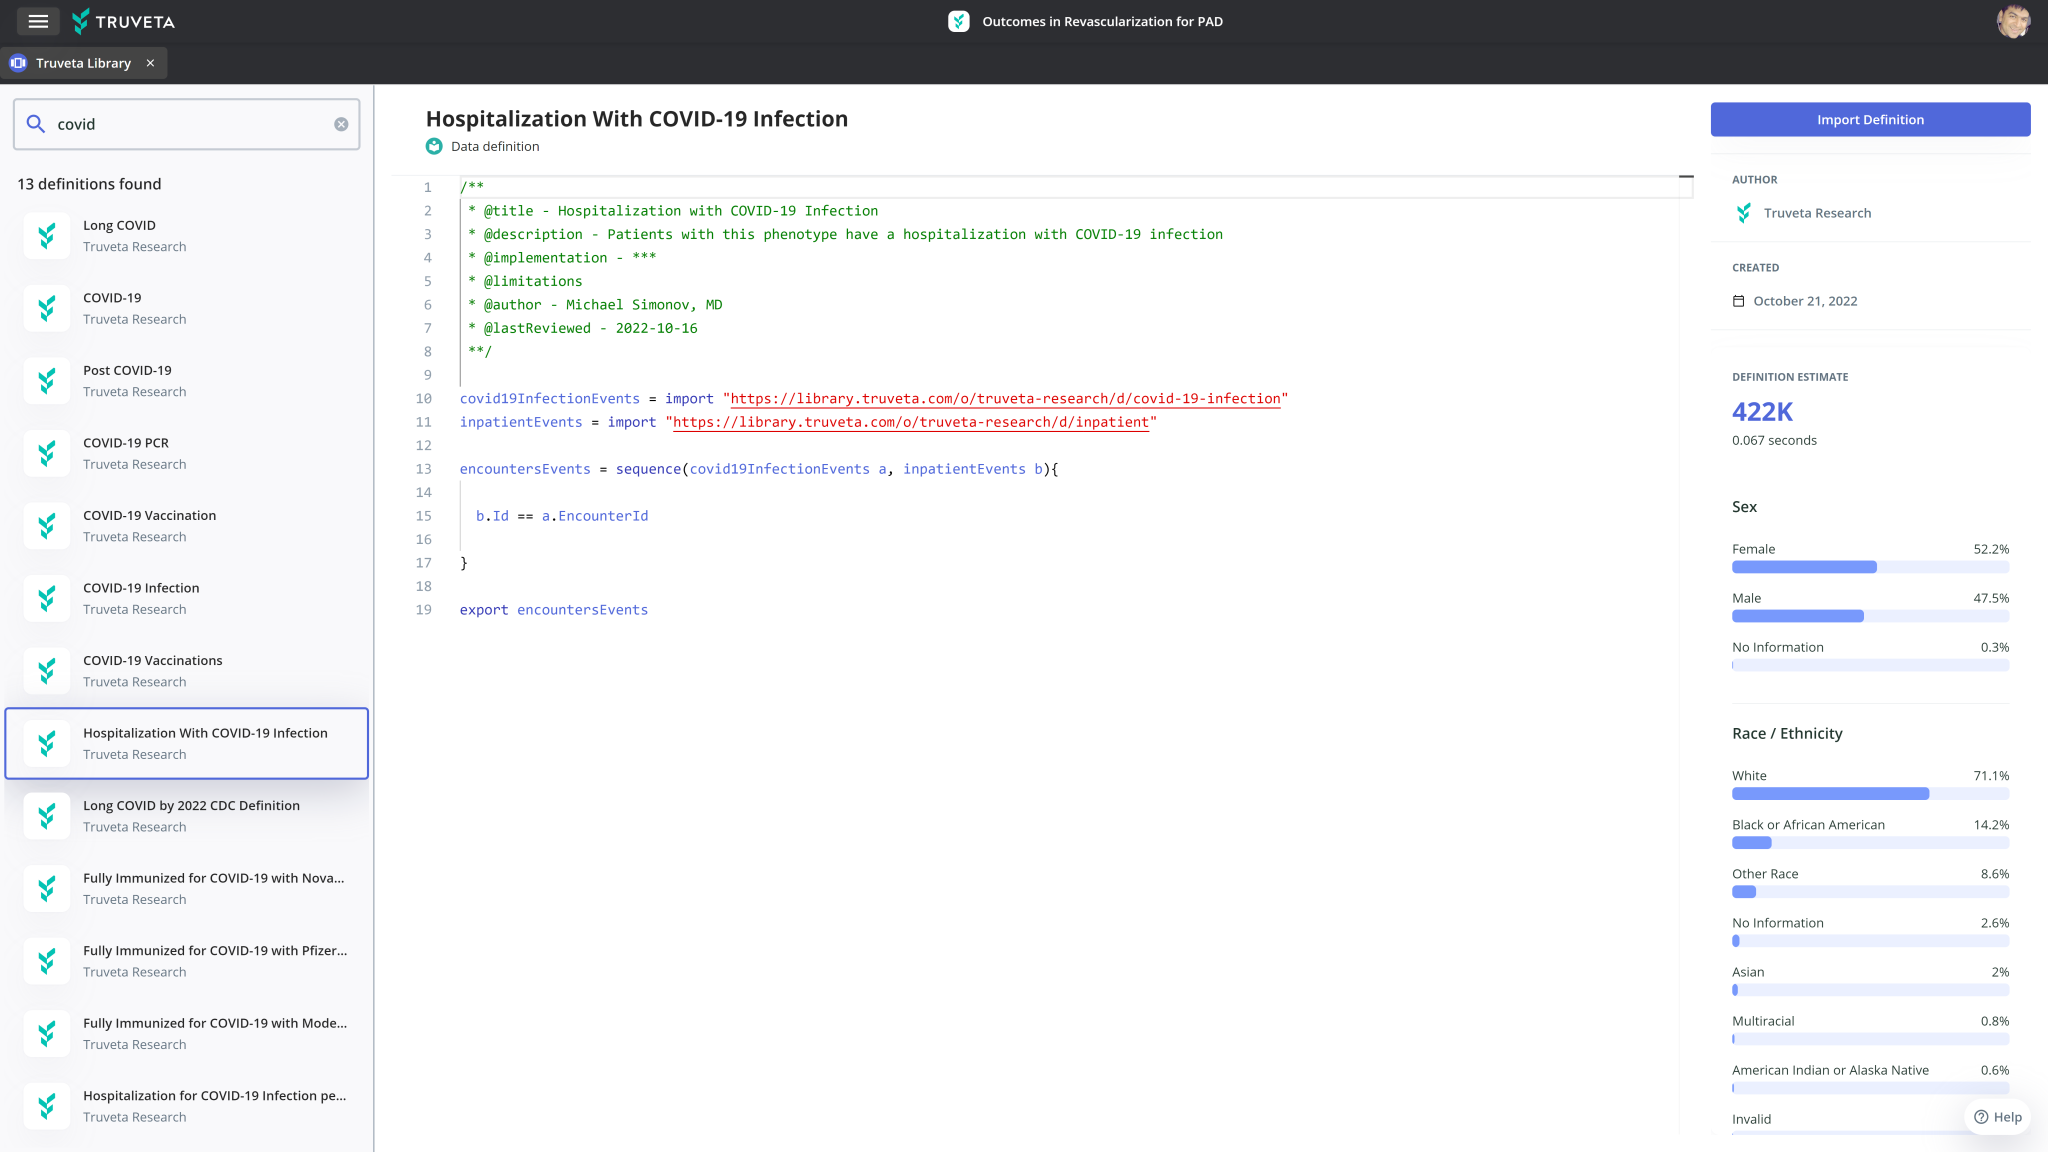
Task: Click the study icon beside Outcomes title
Action: tap(958, 21)
